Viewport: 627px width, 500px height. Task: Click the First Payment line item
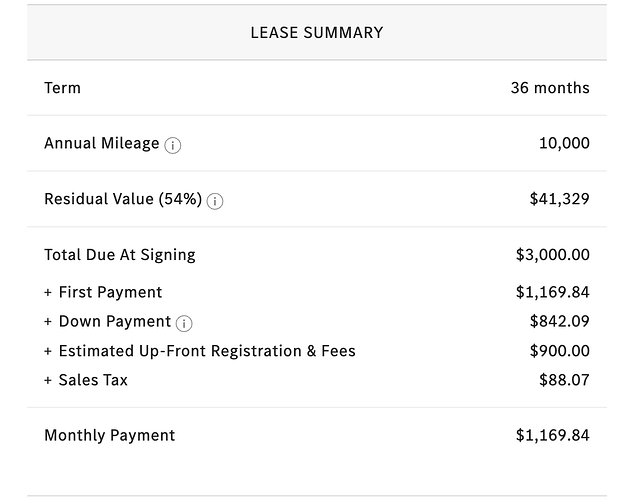103,292
